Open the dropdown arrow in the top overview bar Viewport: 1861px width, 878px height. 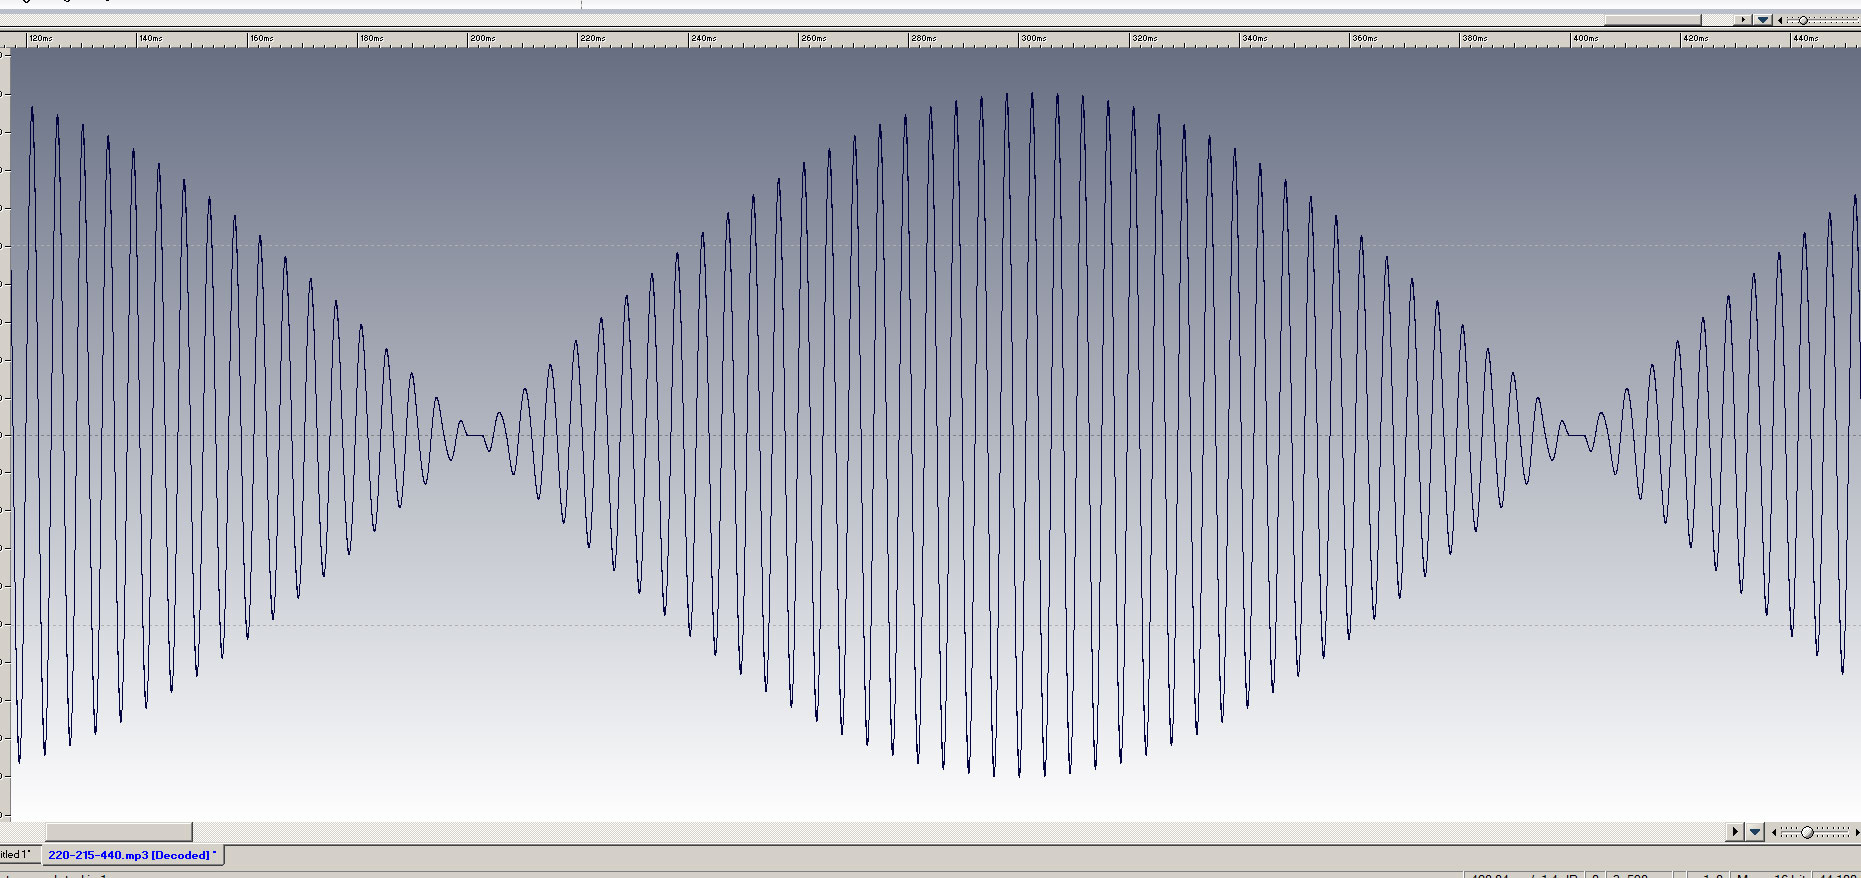[x=1763, y=20]
